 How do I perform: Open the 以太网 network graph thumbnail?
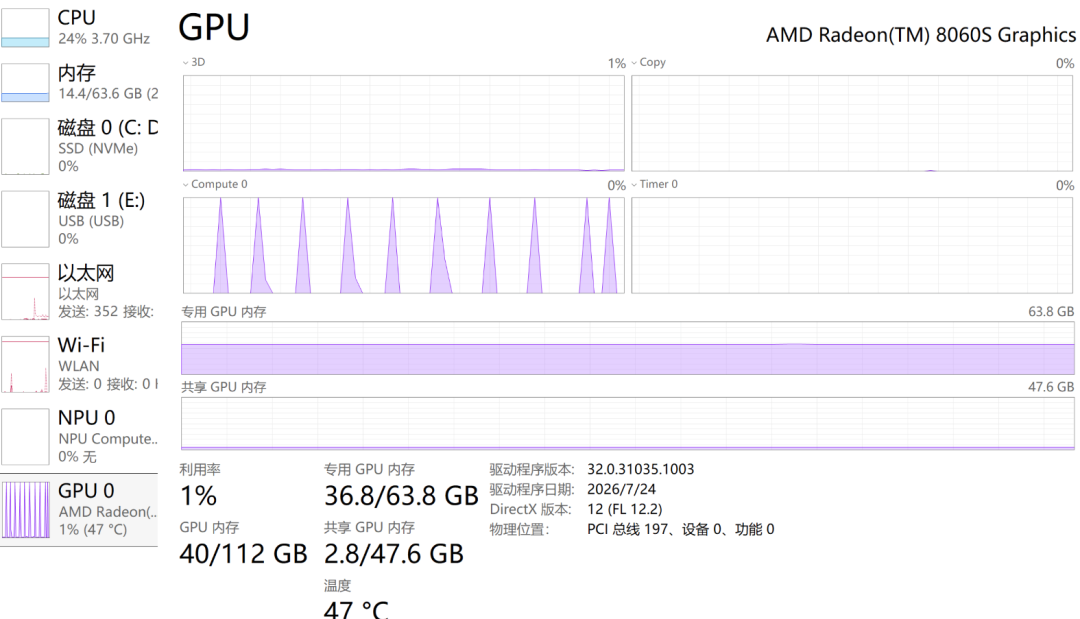(25, 292)
